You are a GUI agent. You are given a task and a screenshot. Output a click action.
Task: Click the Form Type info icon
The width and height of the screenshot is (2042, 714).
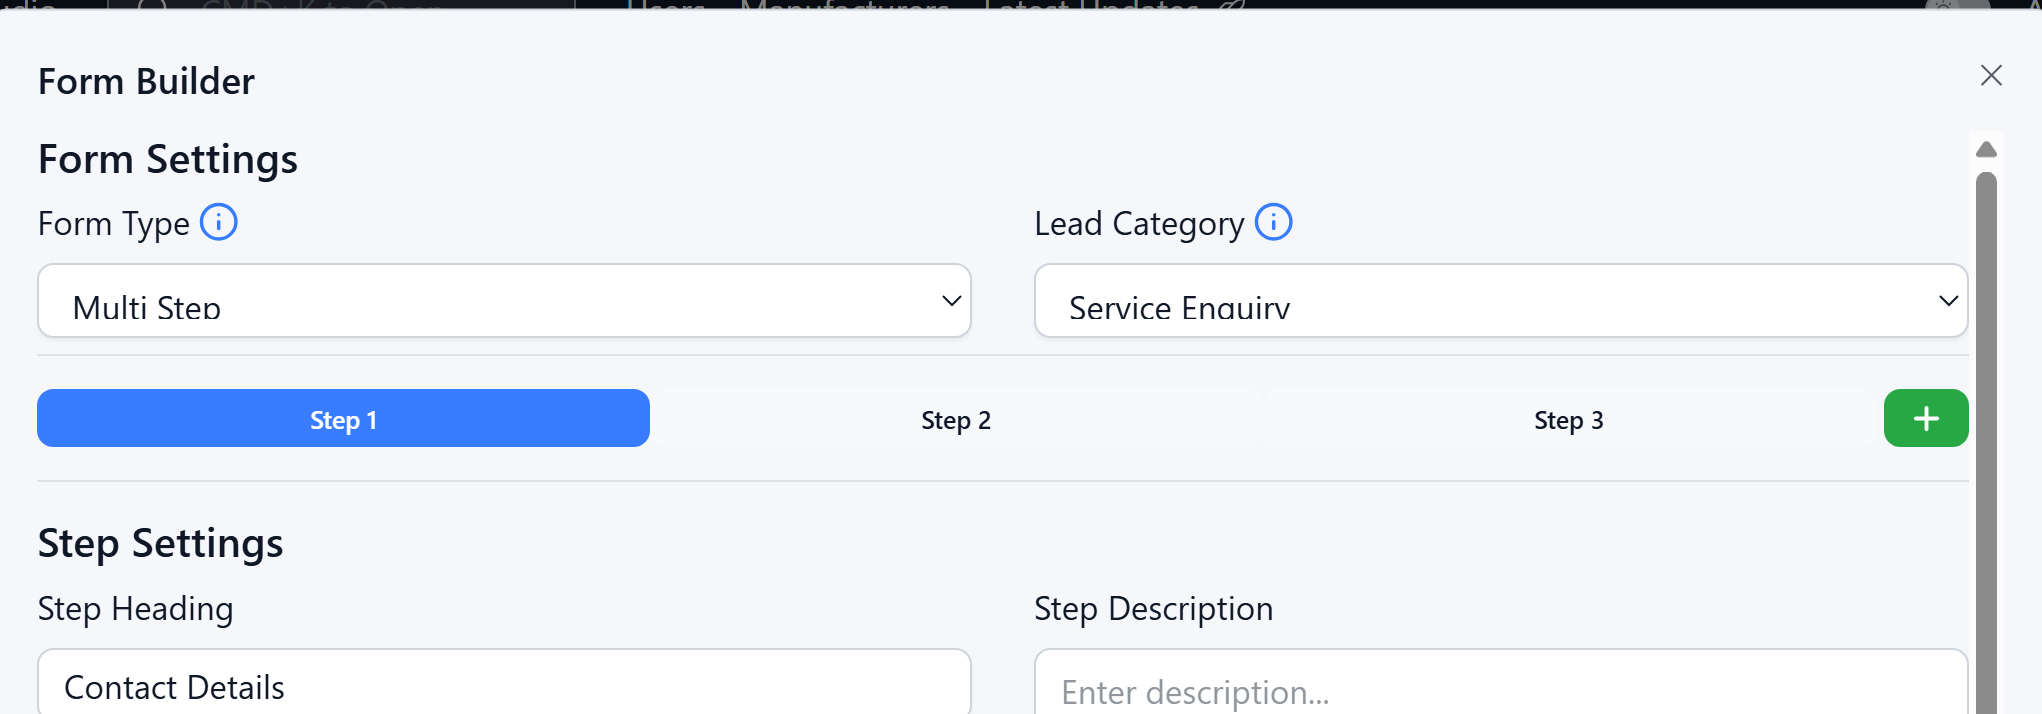click(219, 222)
